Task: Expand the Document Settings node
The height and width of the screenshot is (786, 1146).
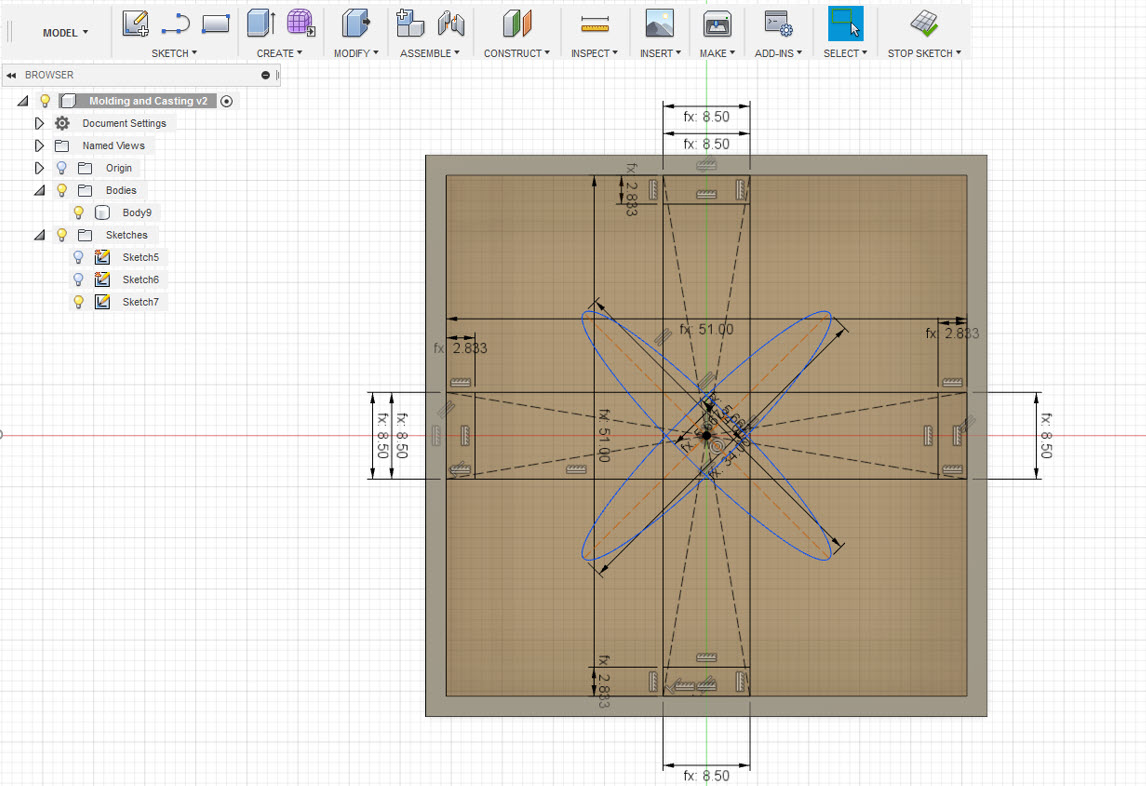Action: [39, 123]
